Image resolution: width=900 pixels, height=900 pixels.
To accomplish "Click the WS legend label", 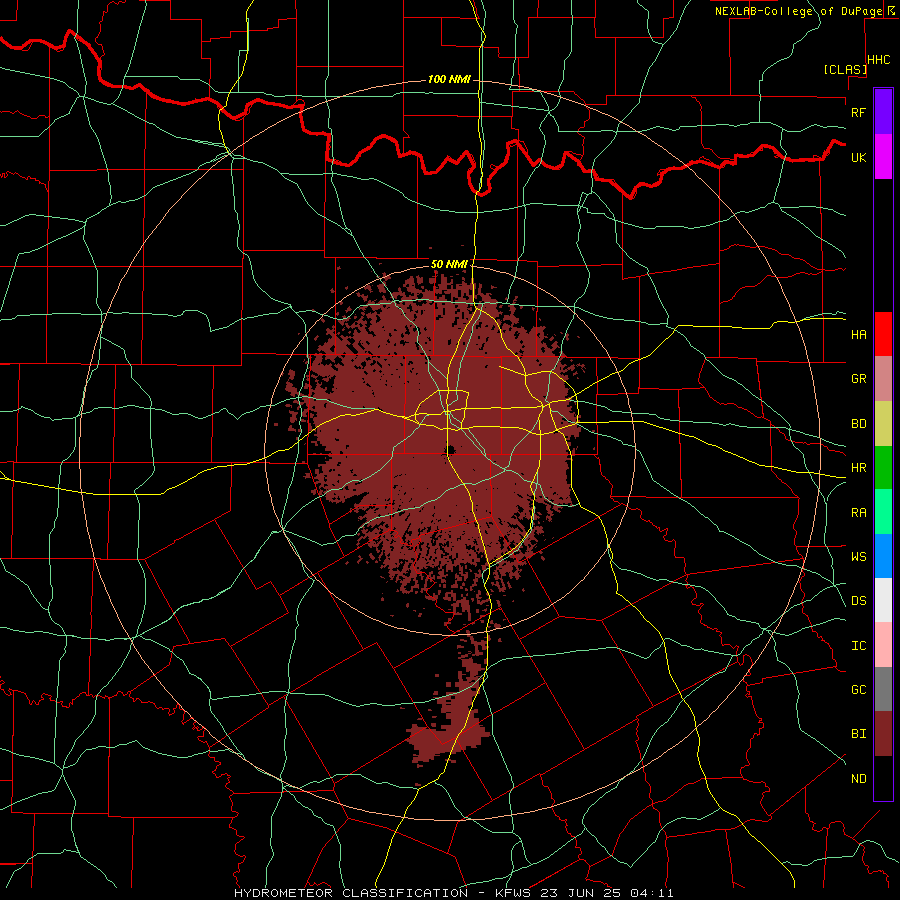I will (x=858, y=556).
